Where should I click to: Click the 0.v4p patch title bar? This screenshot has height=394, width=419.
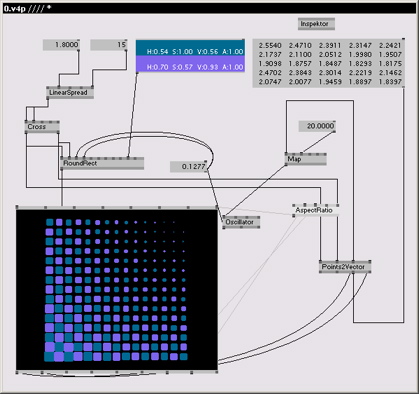click(209, 8)
